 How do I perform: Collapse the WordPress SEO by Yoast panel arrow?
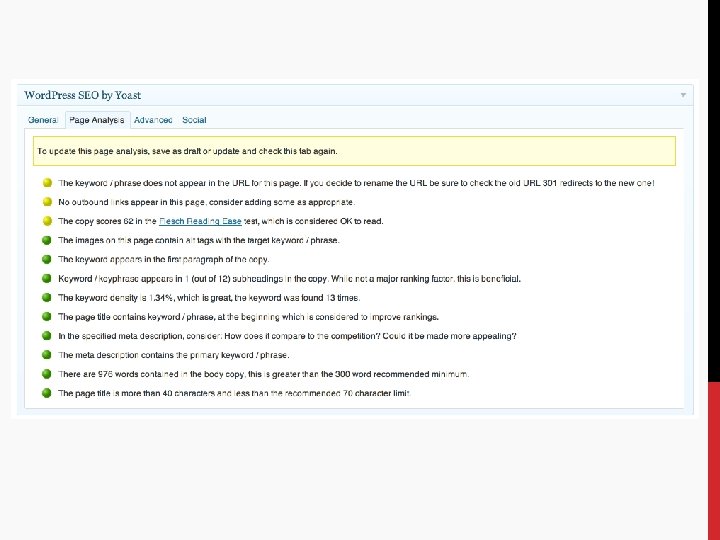683,95
